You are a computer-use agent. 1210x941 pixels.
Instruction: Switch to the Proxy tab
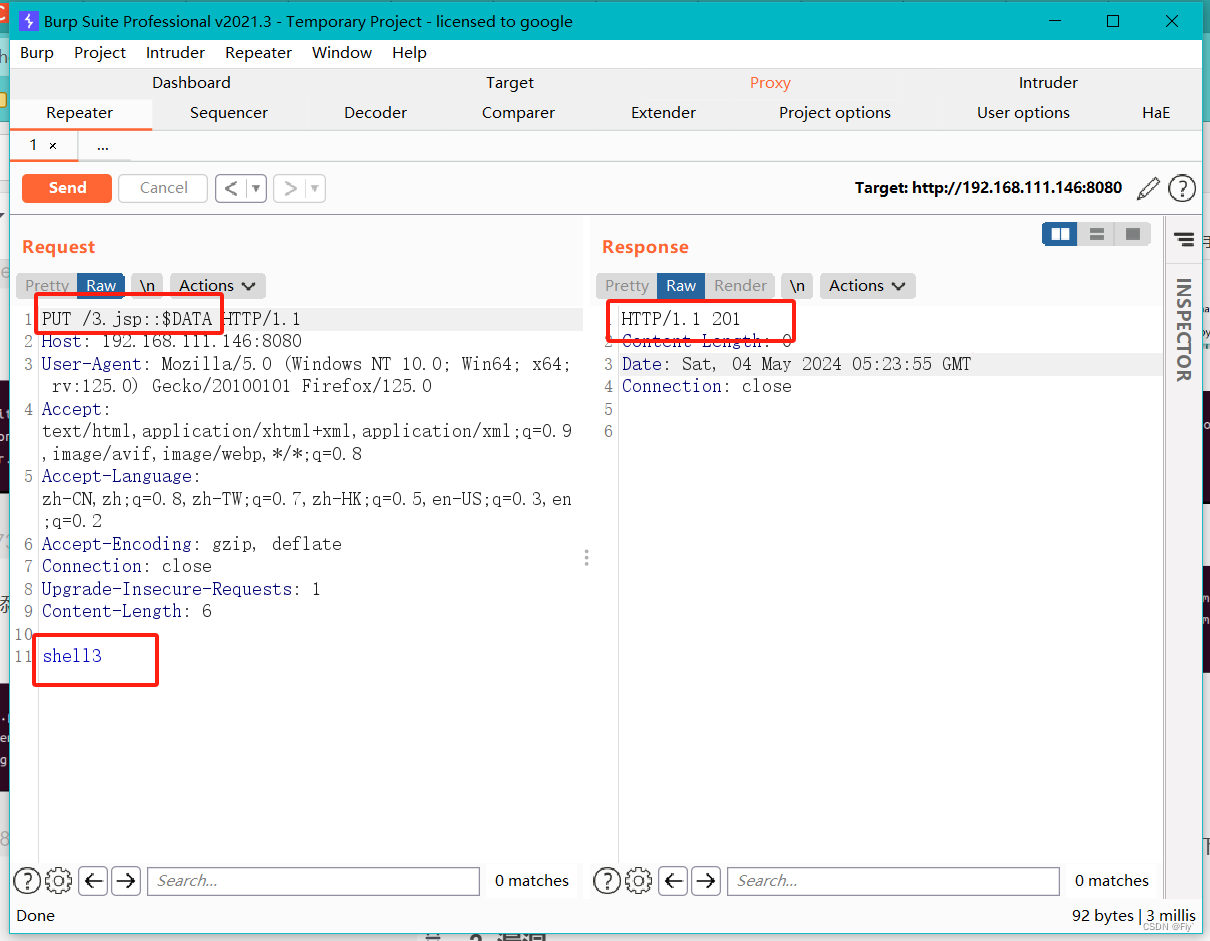pos(770,83)
